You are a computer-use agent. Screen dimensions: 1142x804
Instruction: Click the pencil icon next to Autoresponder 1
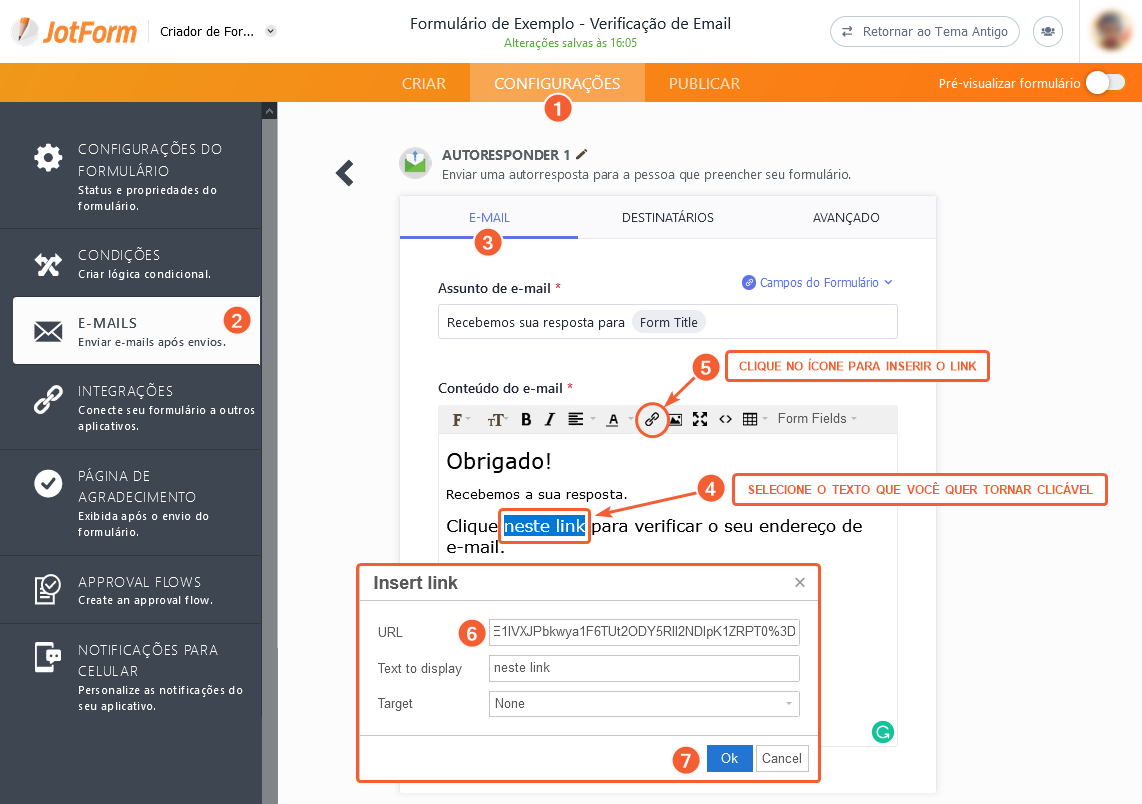coord(582,155)
